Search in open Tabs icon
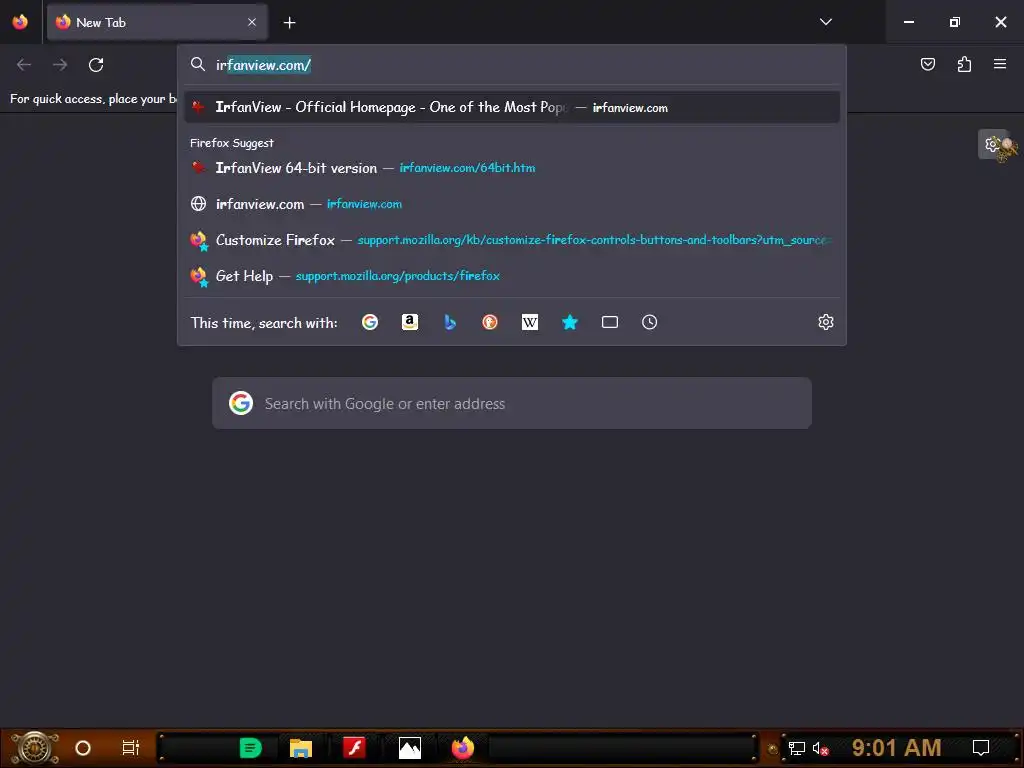This screenshot has height=768, width=1024. pos(609,322)
